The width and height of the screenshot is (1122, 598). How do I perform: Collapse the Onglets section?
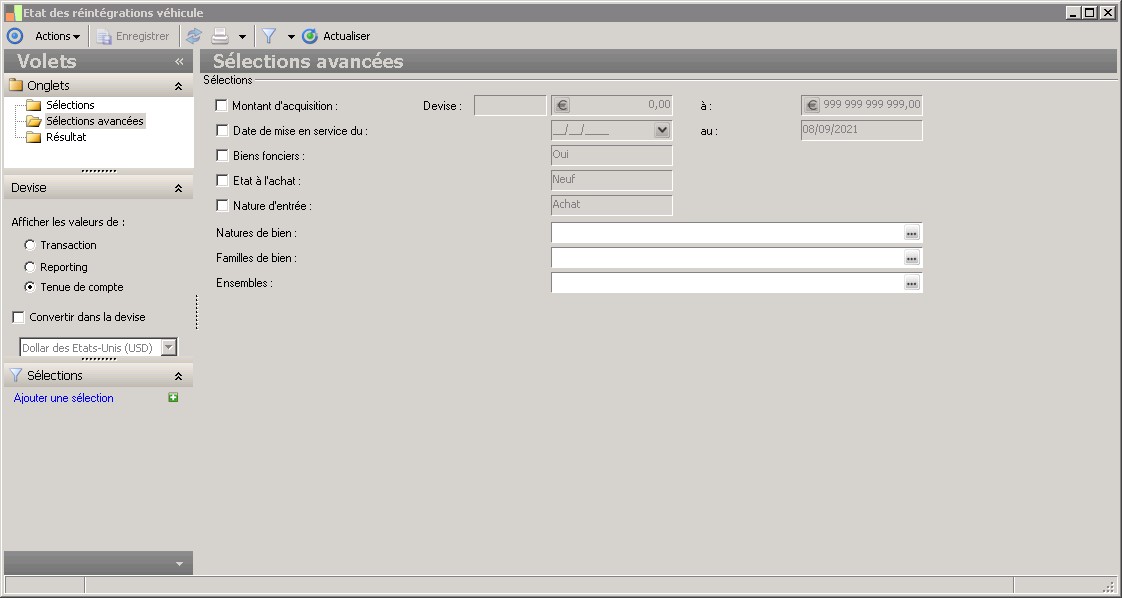178,86
